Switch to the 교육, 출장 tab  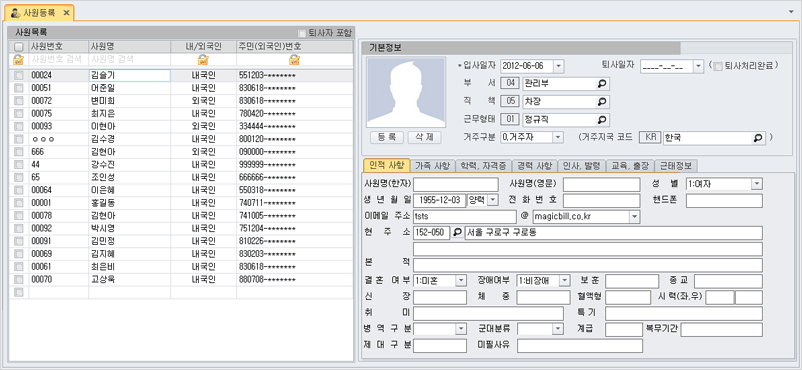pyautogui.click(x=630, y=166)
